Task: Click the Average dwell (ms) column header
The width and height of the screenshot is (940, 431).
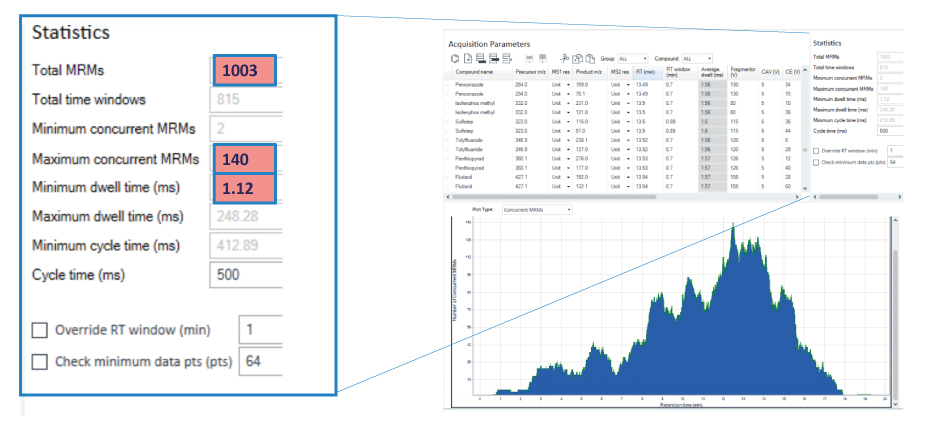Action: coord(712,72)
